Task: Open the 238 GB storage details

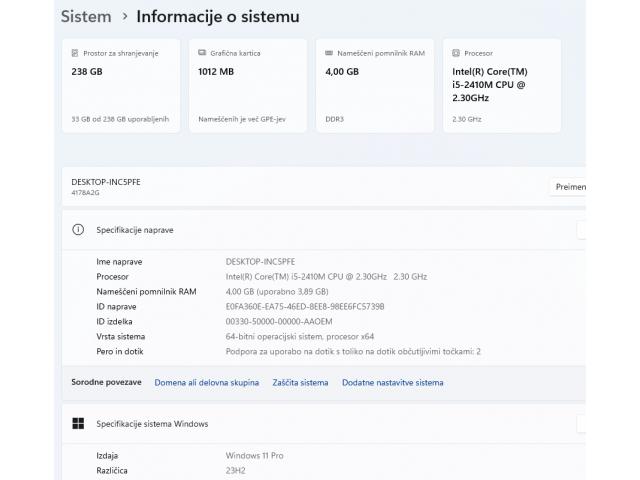Action: click(x=88, y=71)
